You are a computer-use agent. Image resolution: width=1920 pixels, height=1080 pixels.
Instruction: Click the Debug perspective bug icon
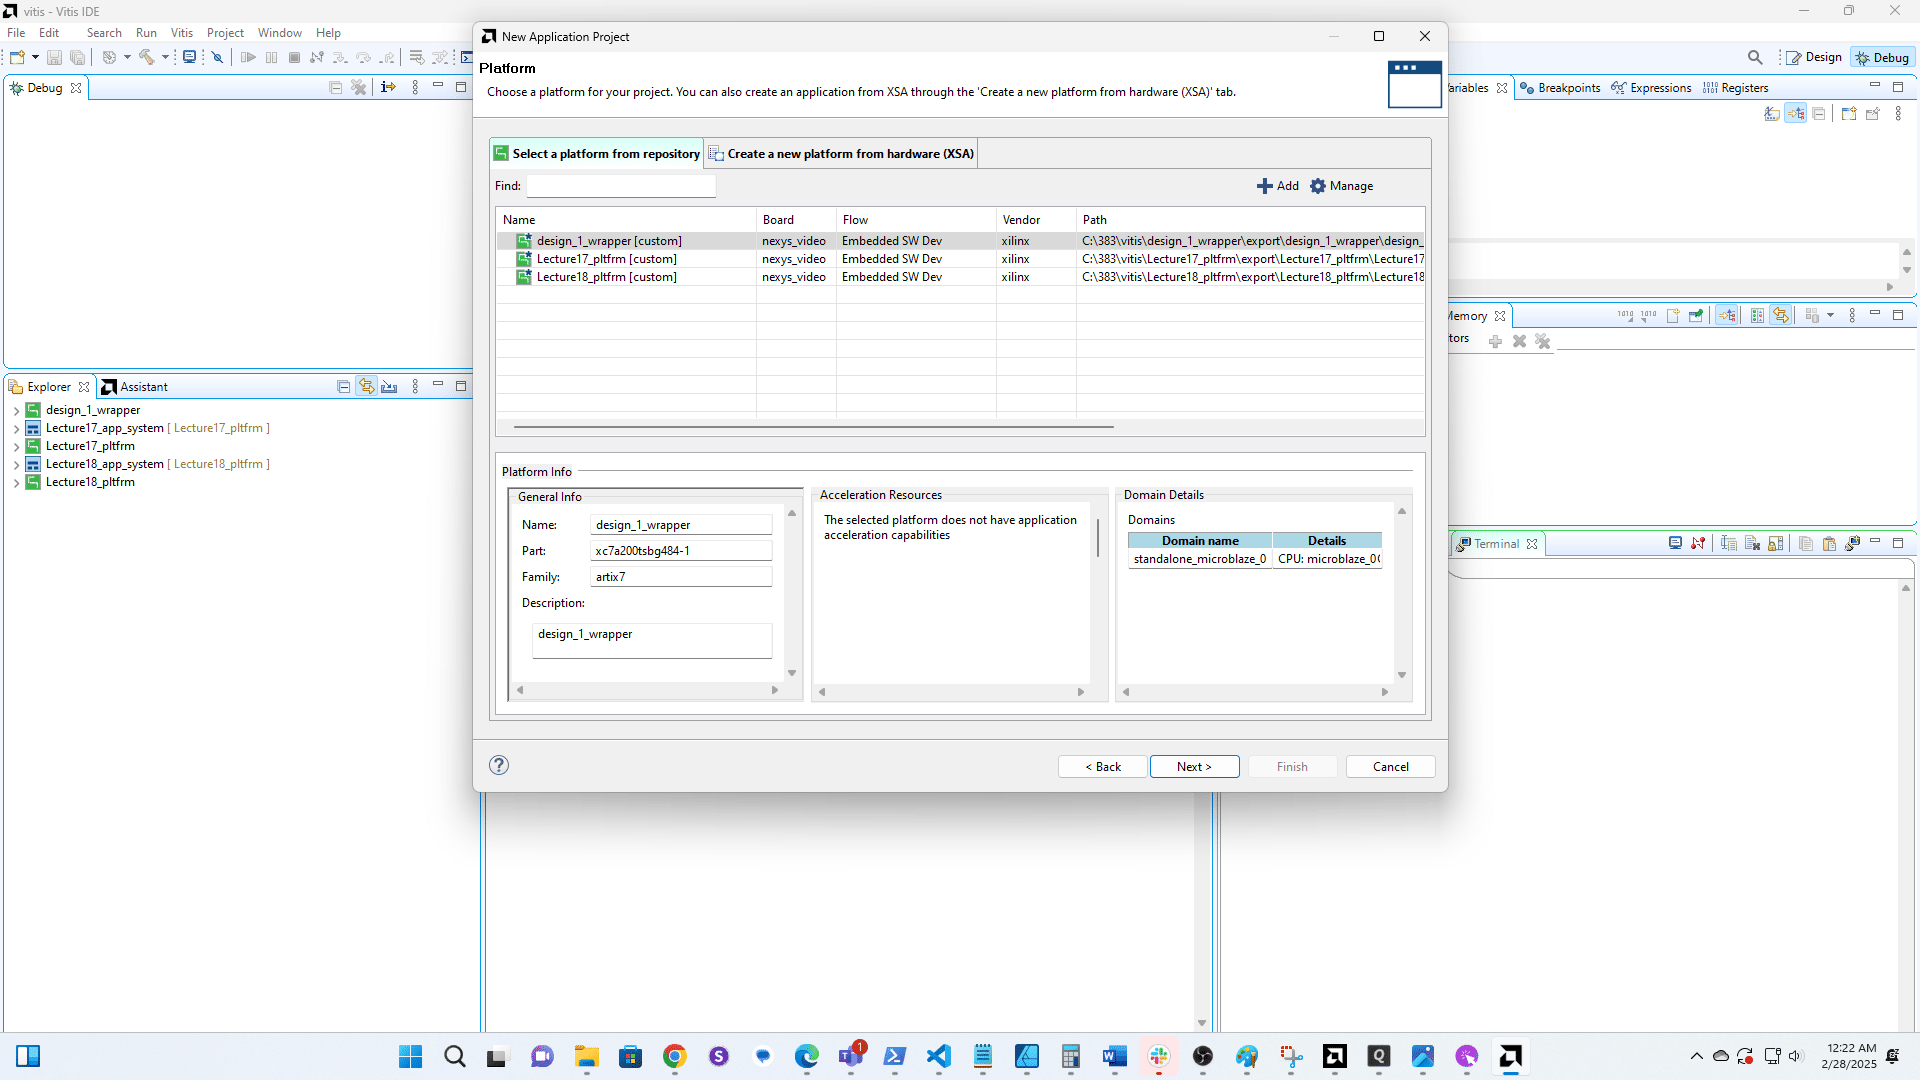coord(1862,58)
